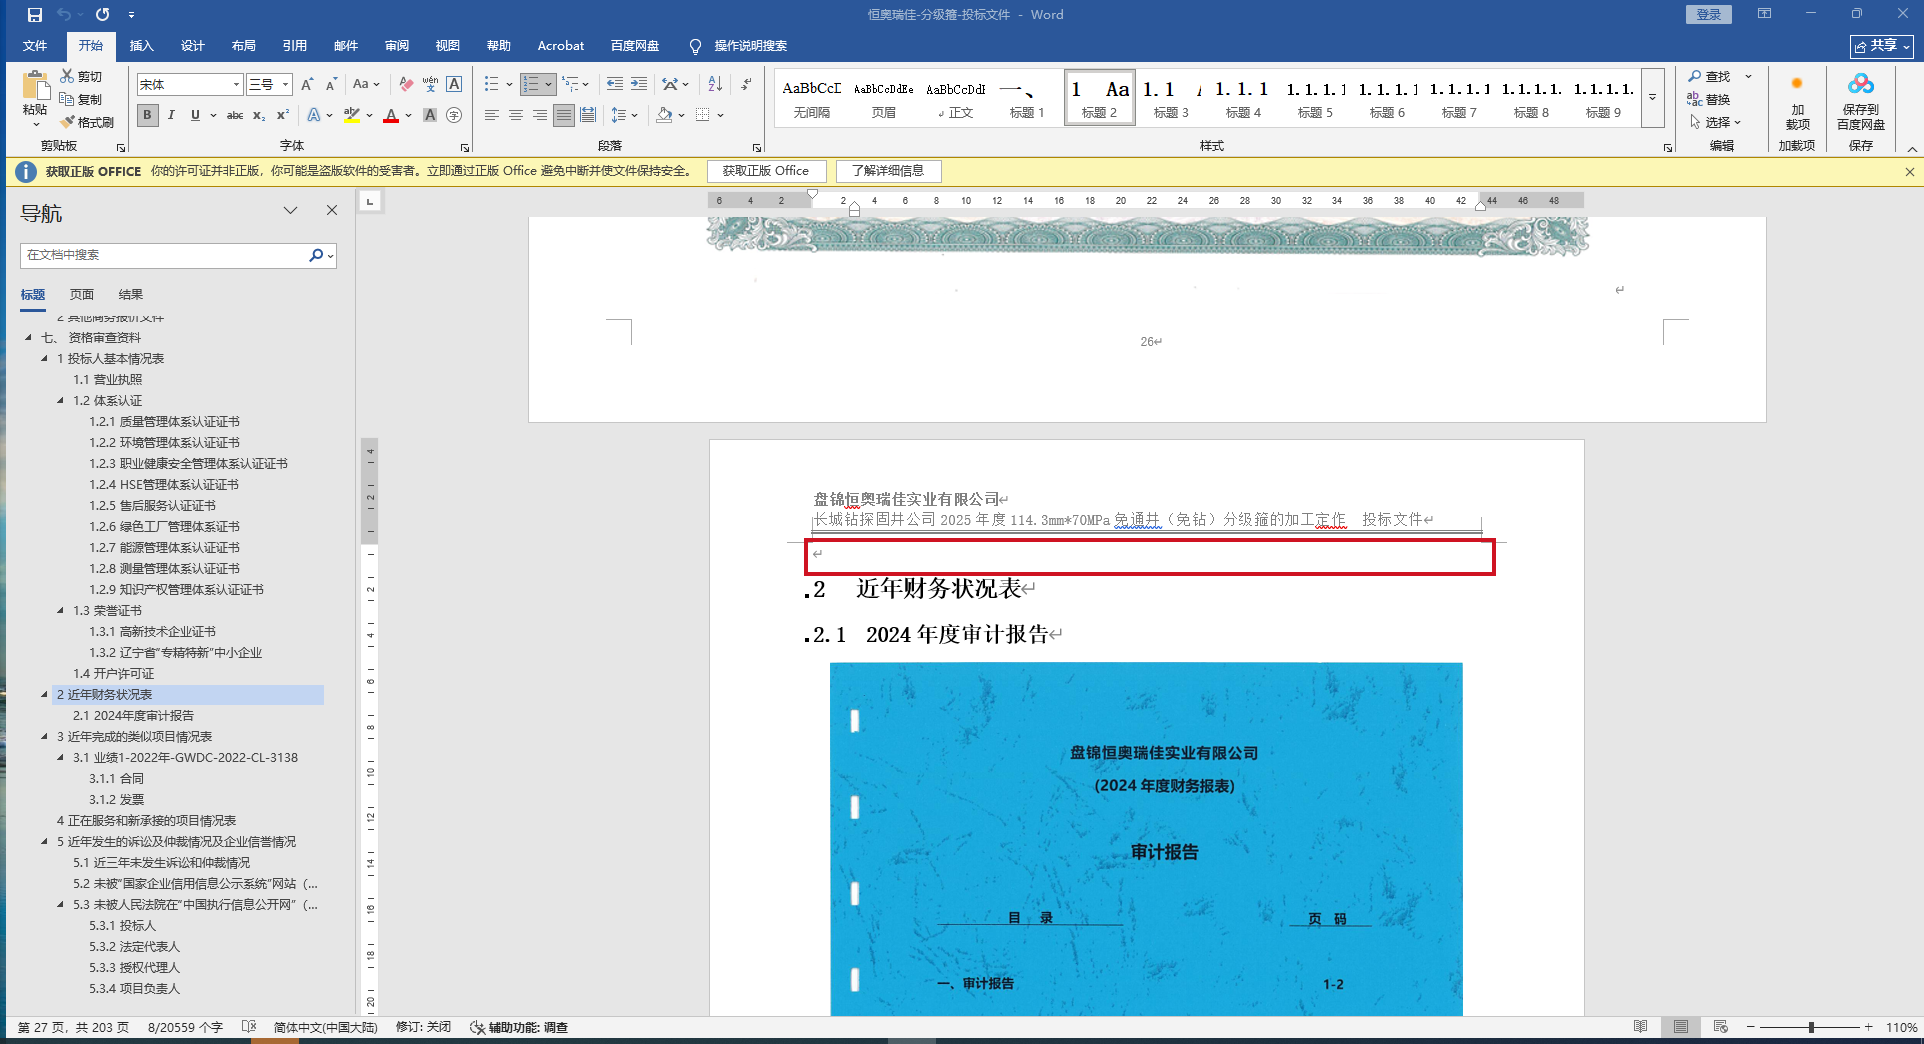Viewport: 1924px width, 1044px height.
Task: Click the 登录 sign-in button
Action: click(1709, 14)
